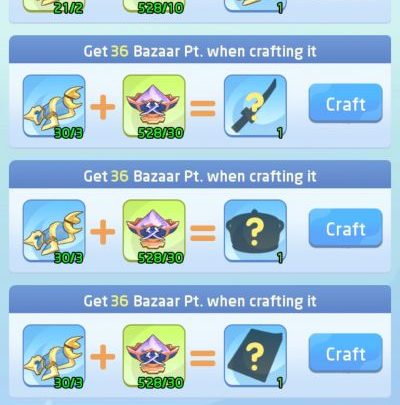The image size is (400, 405).
Task: Click Craft button for the mystery cloth recipe
Action: click(x=345, y=353)
